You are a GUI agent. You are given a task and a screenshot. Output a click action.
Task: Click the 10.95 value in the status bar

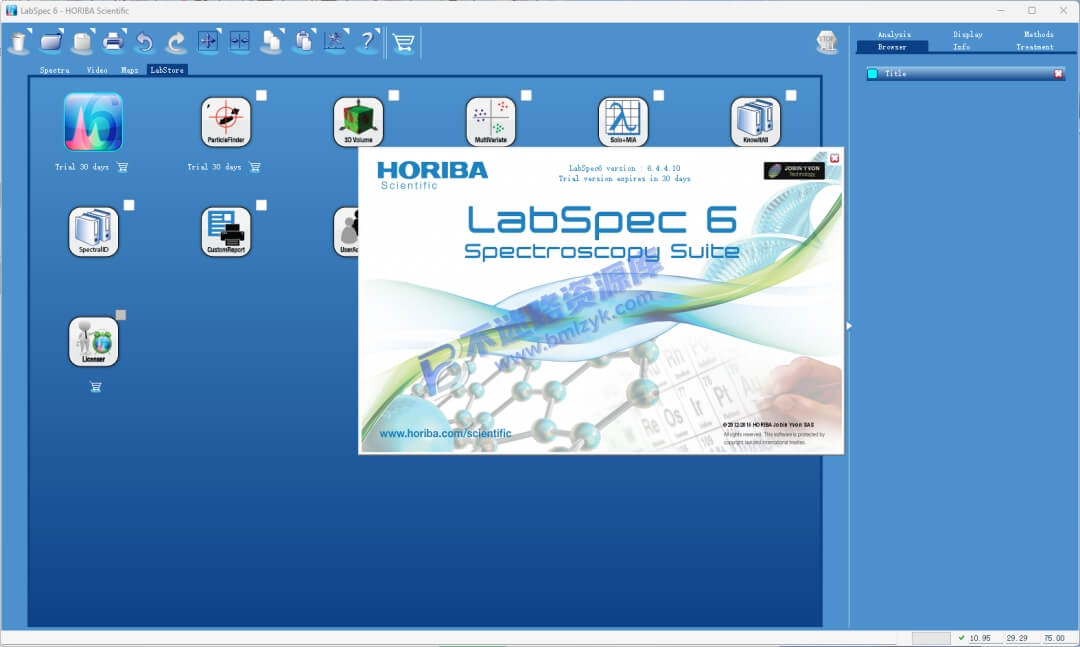tap(979, 638)
